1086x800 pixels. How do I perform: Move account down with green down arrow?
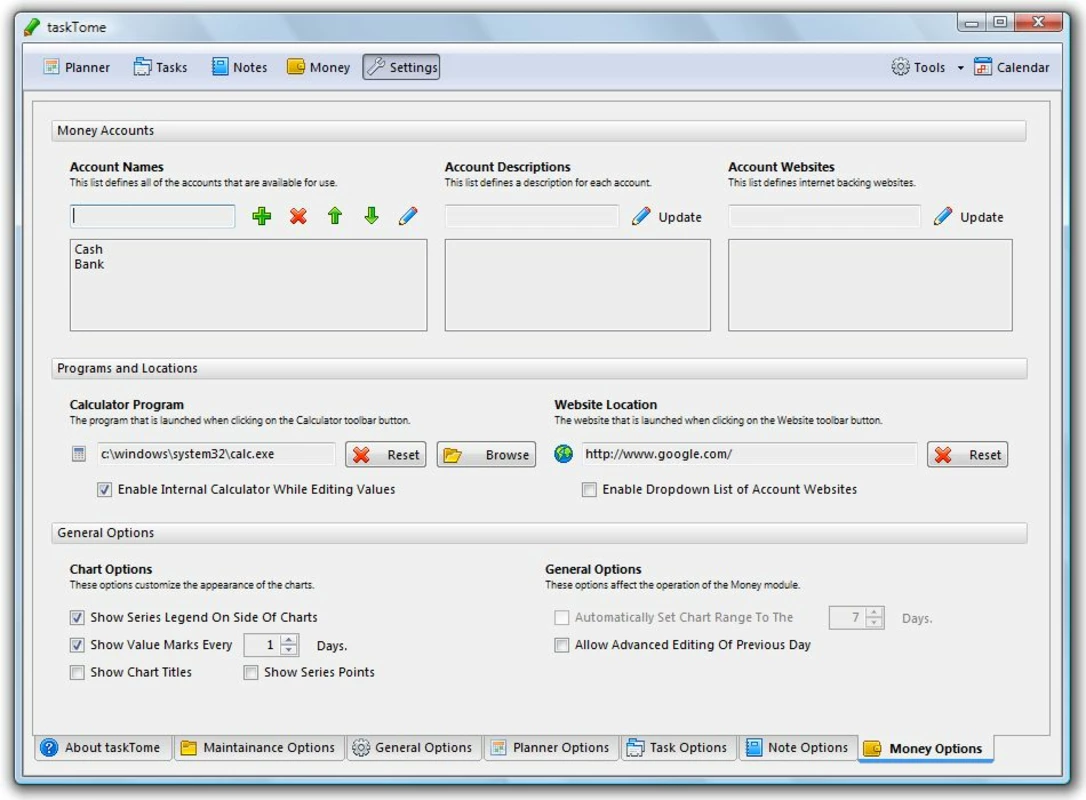(372, 216)
